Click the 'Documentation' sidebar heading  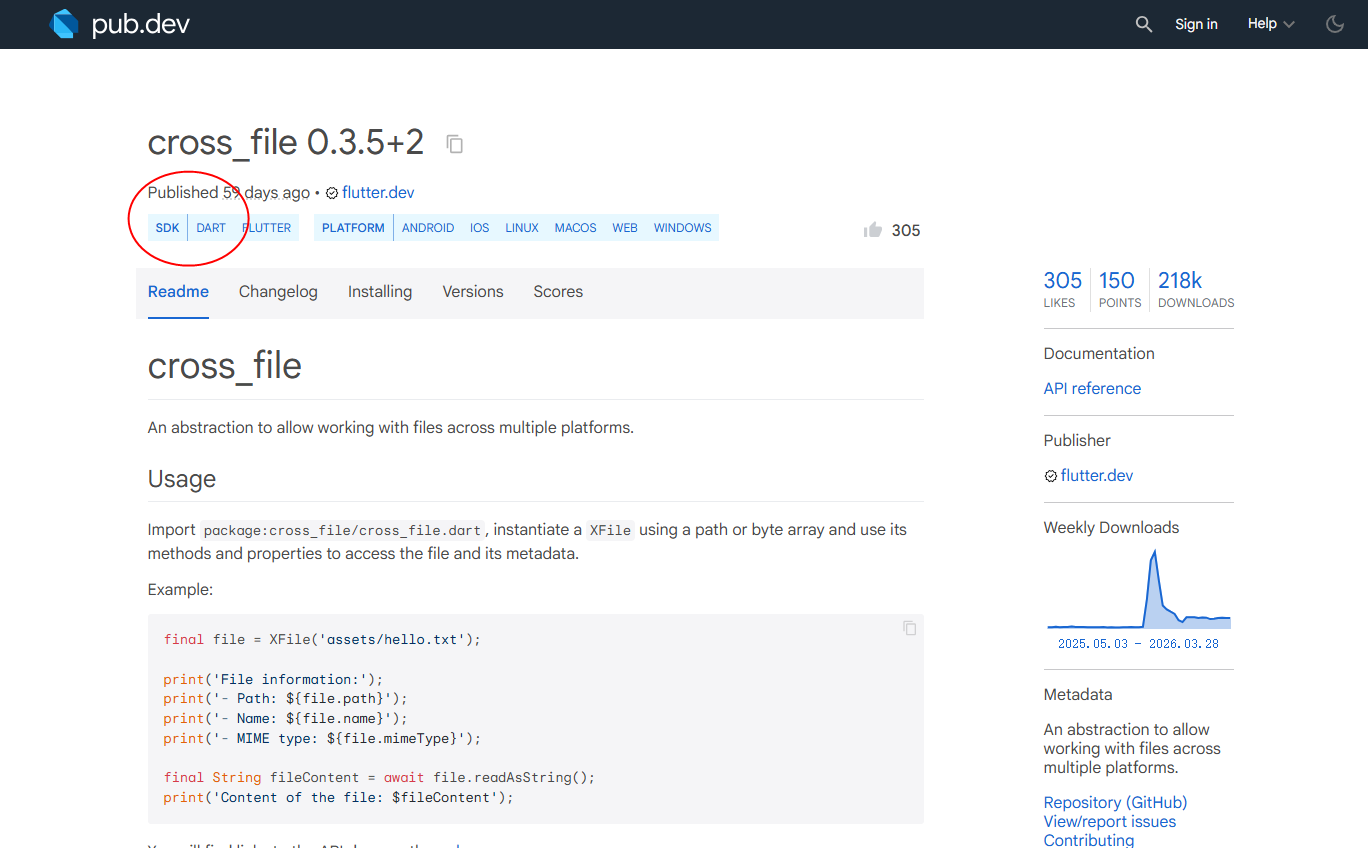click(x=1099, y=354)
